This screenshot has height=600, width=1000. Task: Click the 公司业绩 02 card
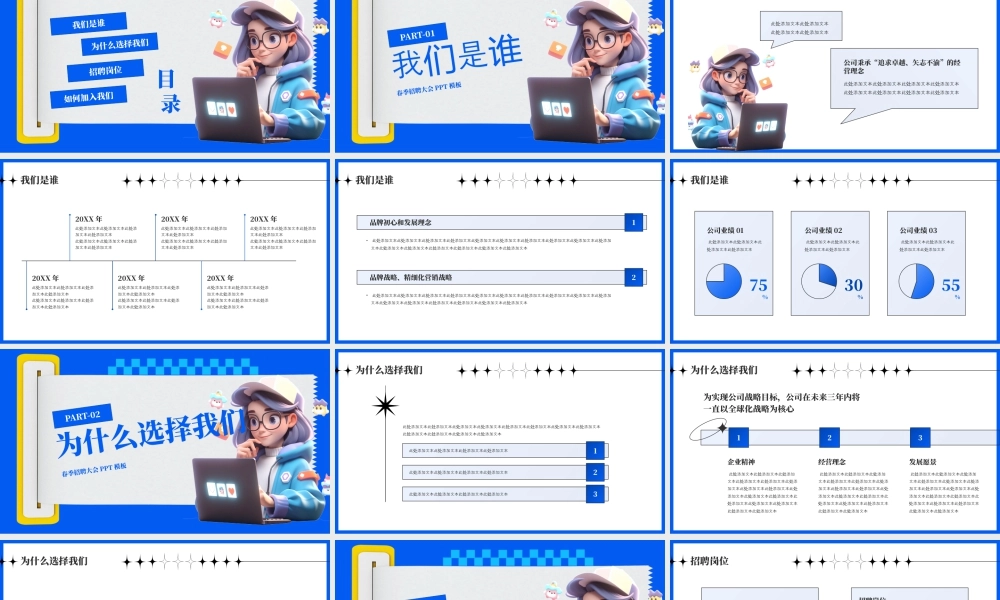(830, 263)
